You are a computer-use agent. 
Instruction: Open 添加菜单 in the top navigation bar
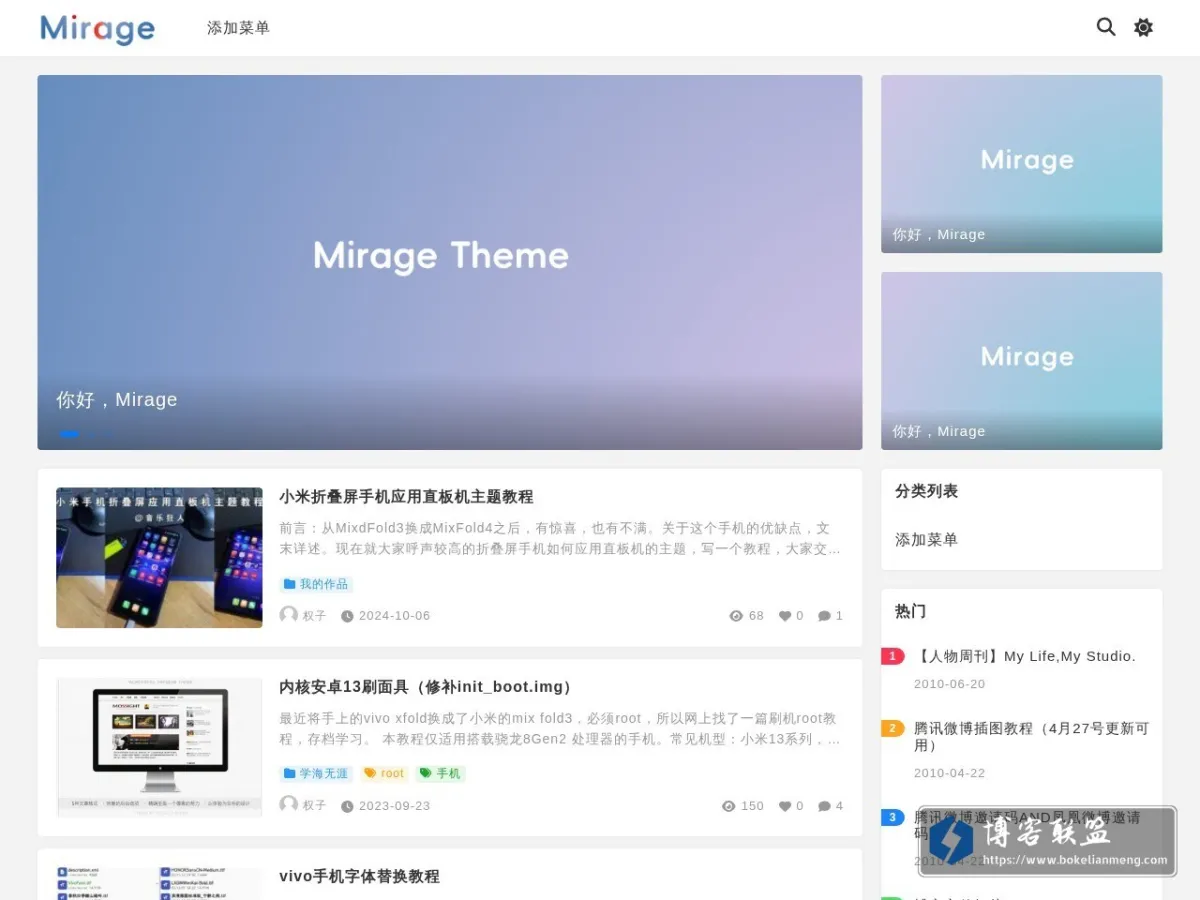point(238,28)
